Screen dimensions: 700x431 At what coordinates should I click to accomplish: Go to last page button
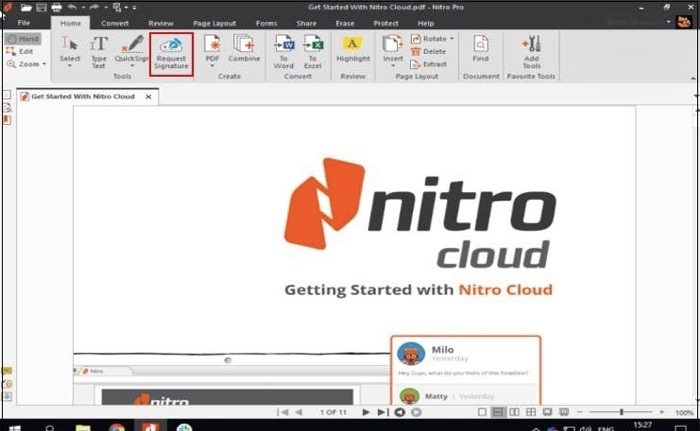pos(383,412)
